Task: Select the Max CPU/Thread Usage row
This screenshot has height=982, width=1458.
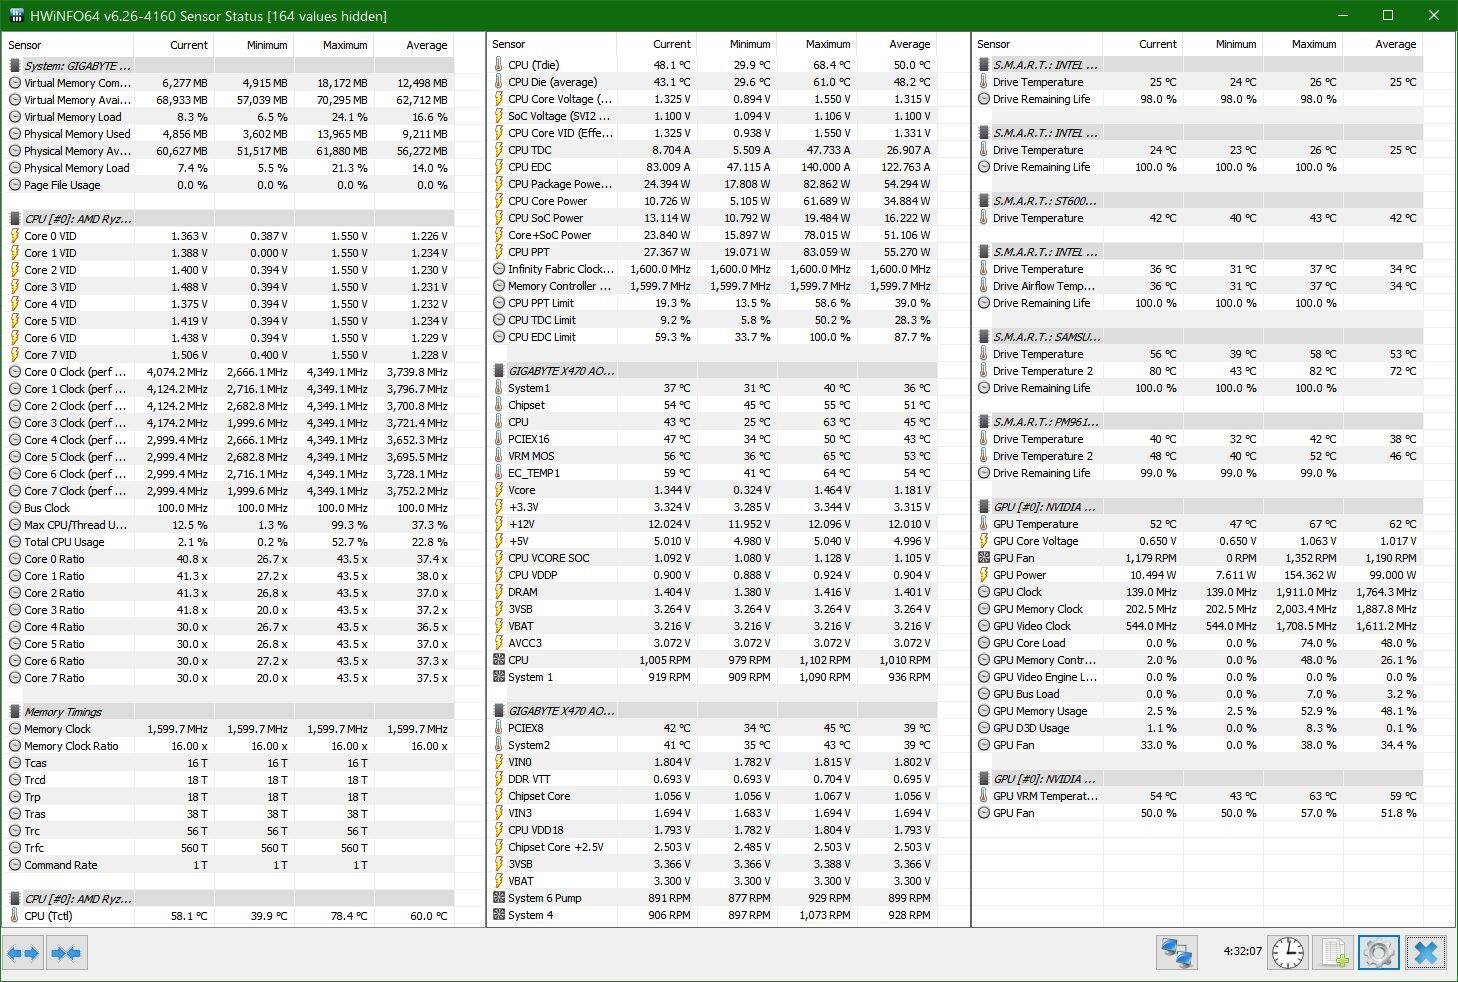Action: click(229, 525)
